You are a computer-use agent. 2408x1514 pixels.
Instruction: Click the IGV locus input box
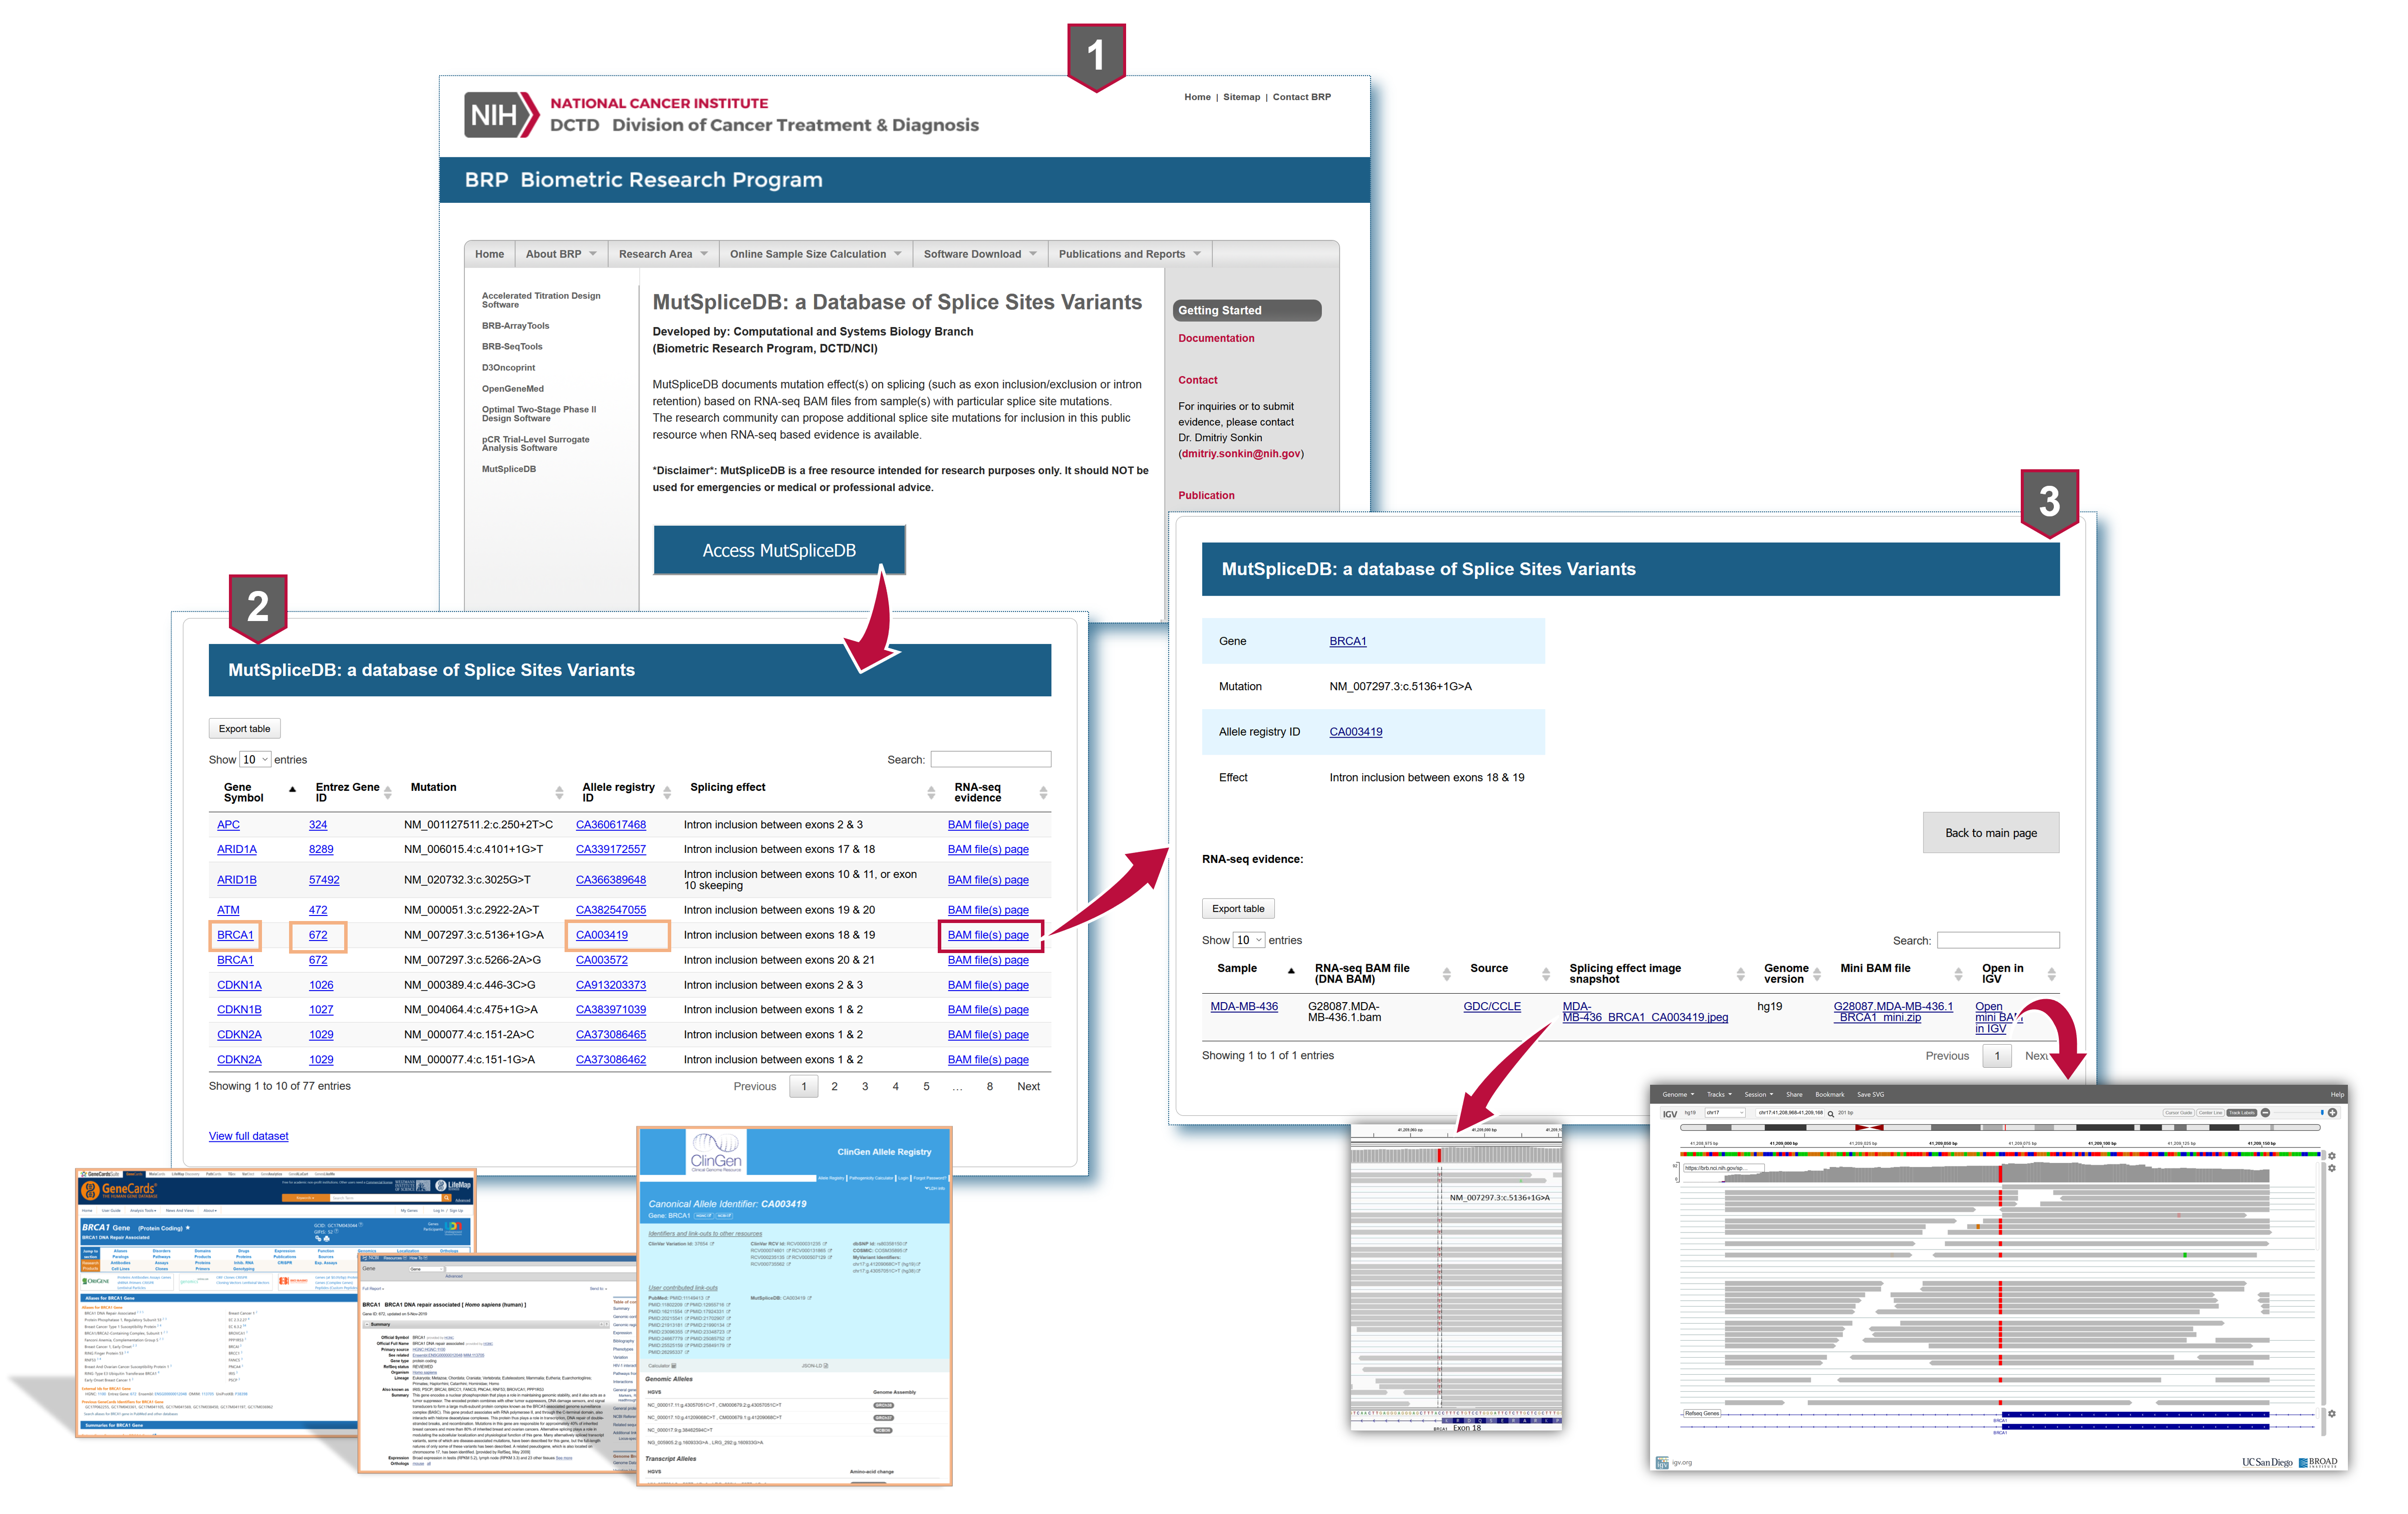click(x=1790, y=1113)
